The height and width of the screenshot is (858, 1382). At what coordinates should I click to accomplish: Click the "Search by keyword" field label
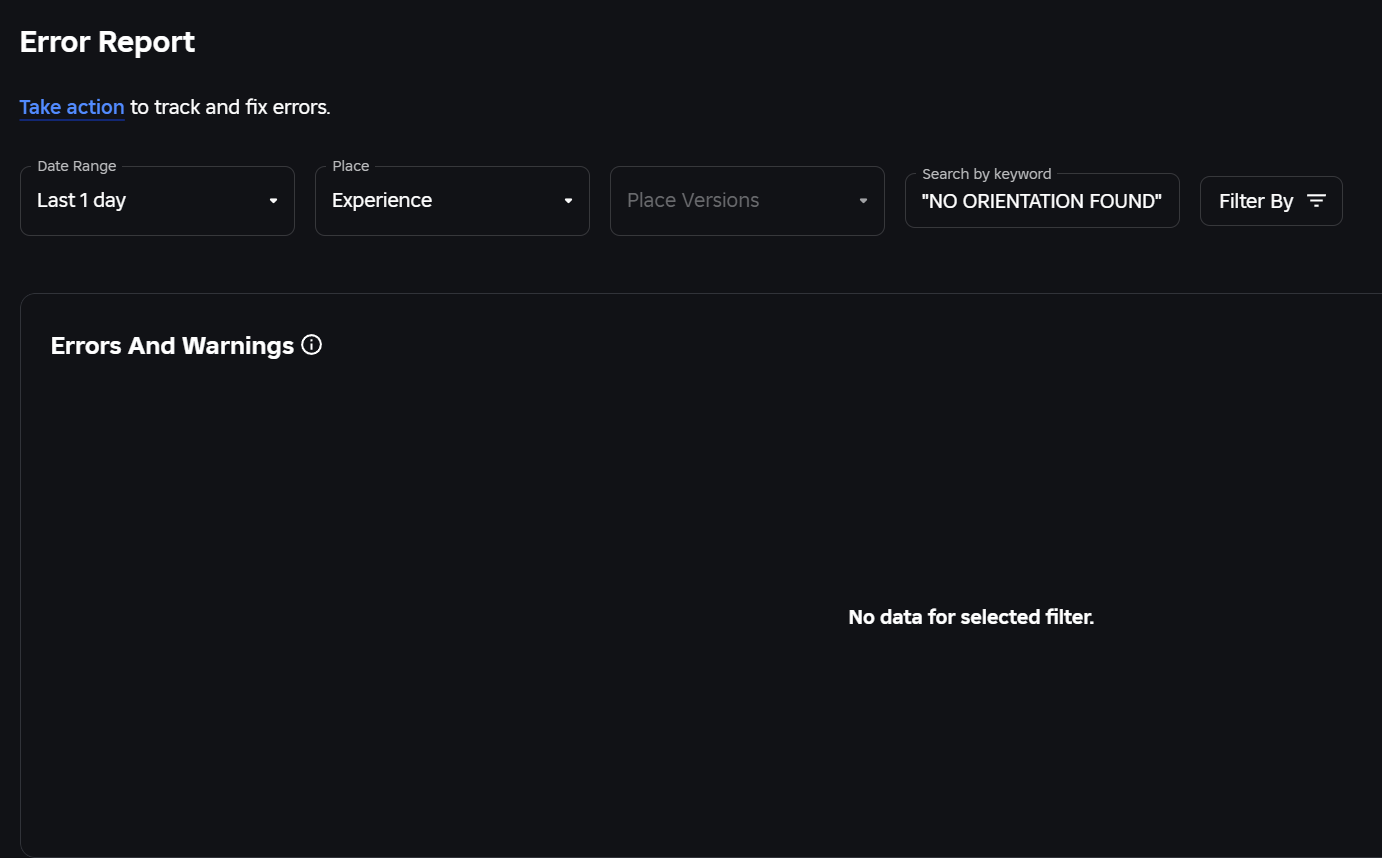[x=986, y=174]
